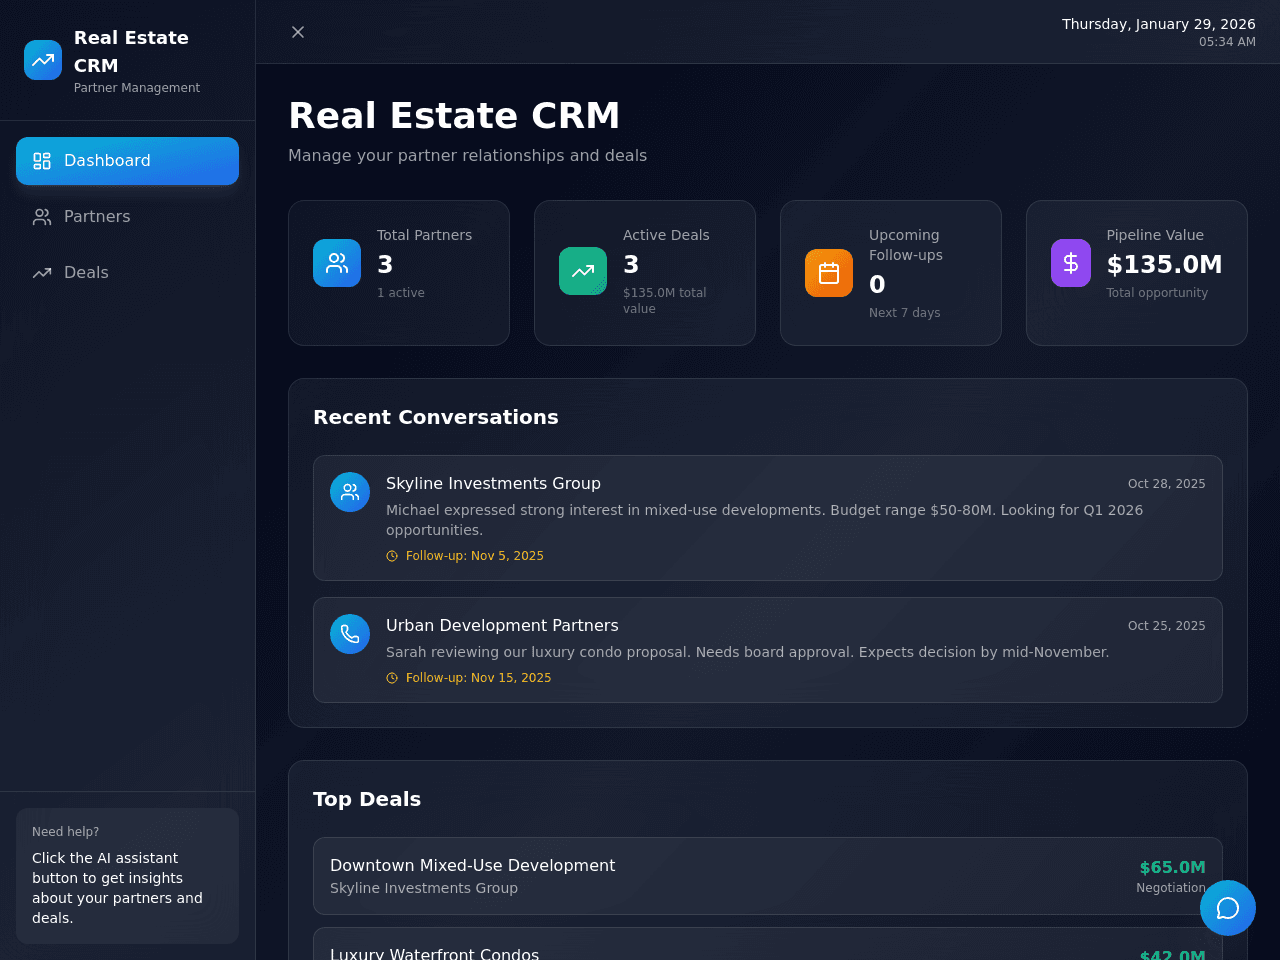The height and width of the screenshot is (960, 1280).
Task: Click the 'Total Partners' label
Action: click(x=425, y=235)
